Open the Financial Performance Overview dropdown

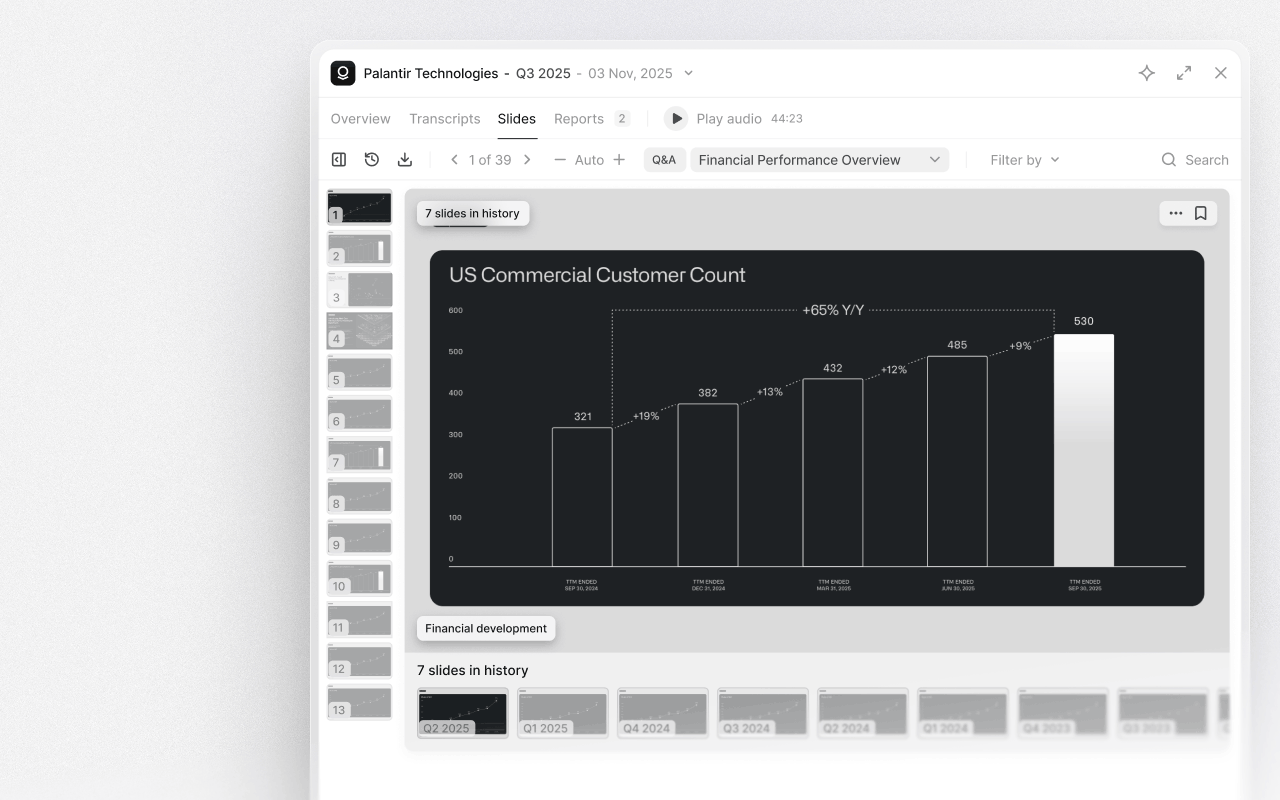click(820, 160)
